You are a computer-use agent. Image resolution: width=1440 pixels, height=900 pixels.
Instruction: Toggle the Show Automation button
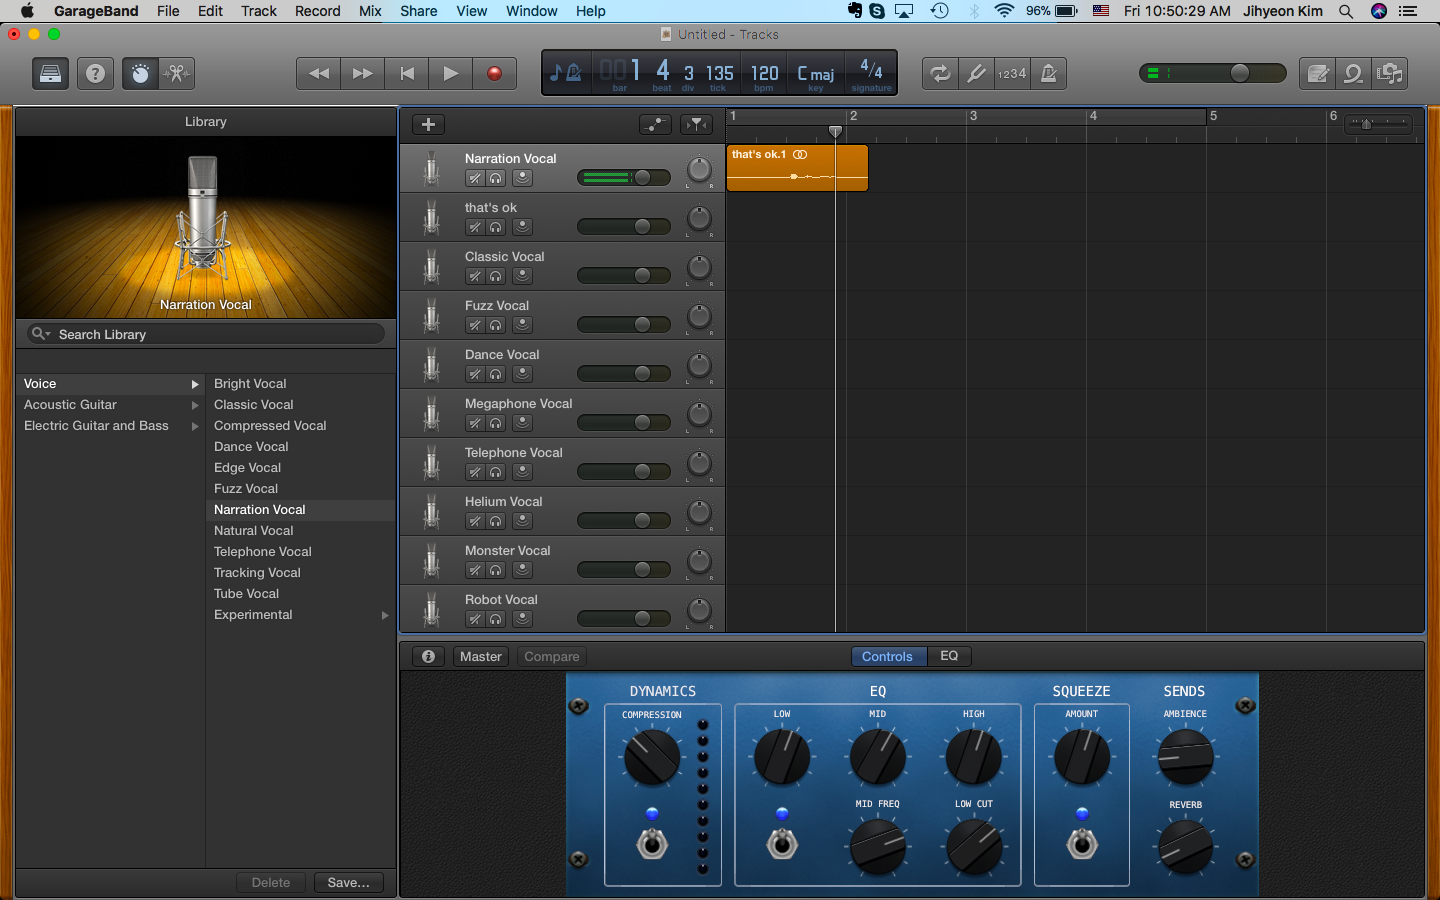tap(655, 125)
